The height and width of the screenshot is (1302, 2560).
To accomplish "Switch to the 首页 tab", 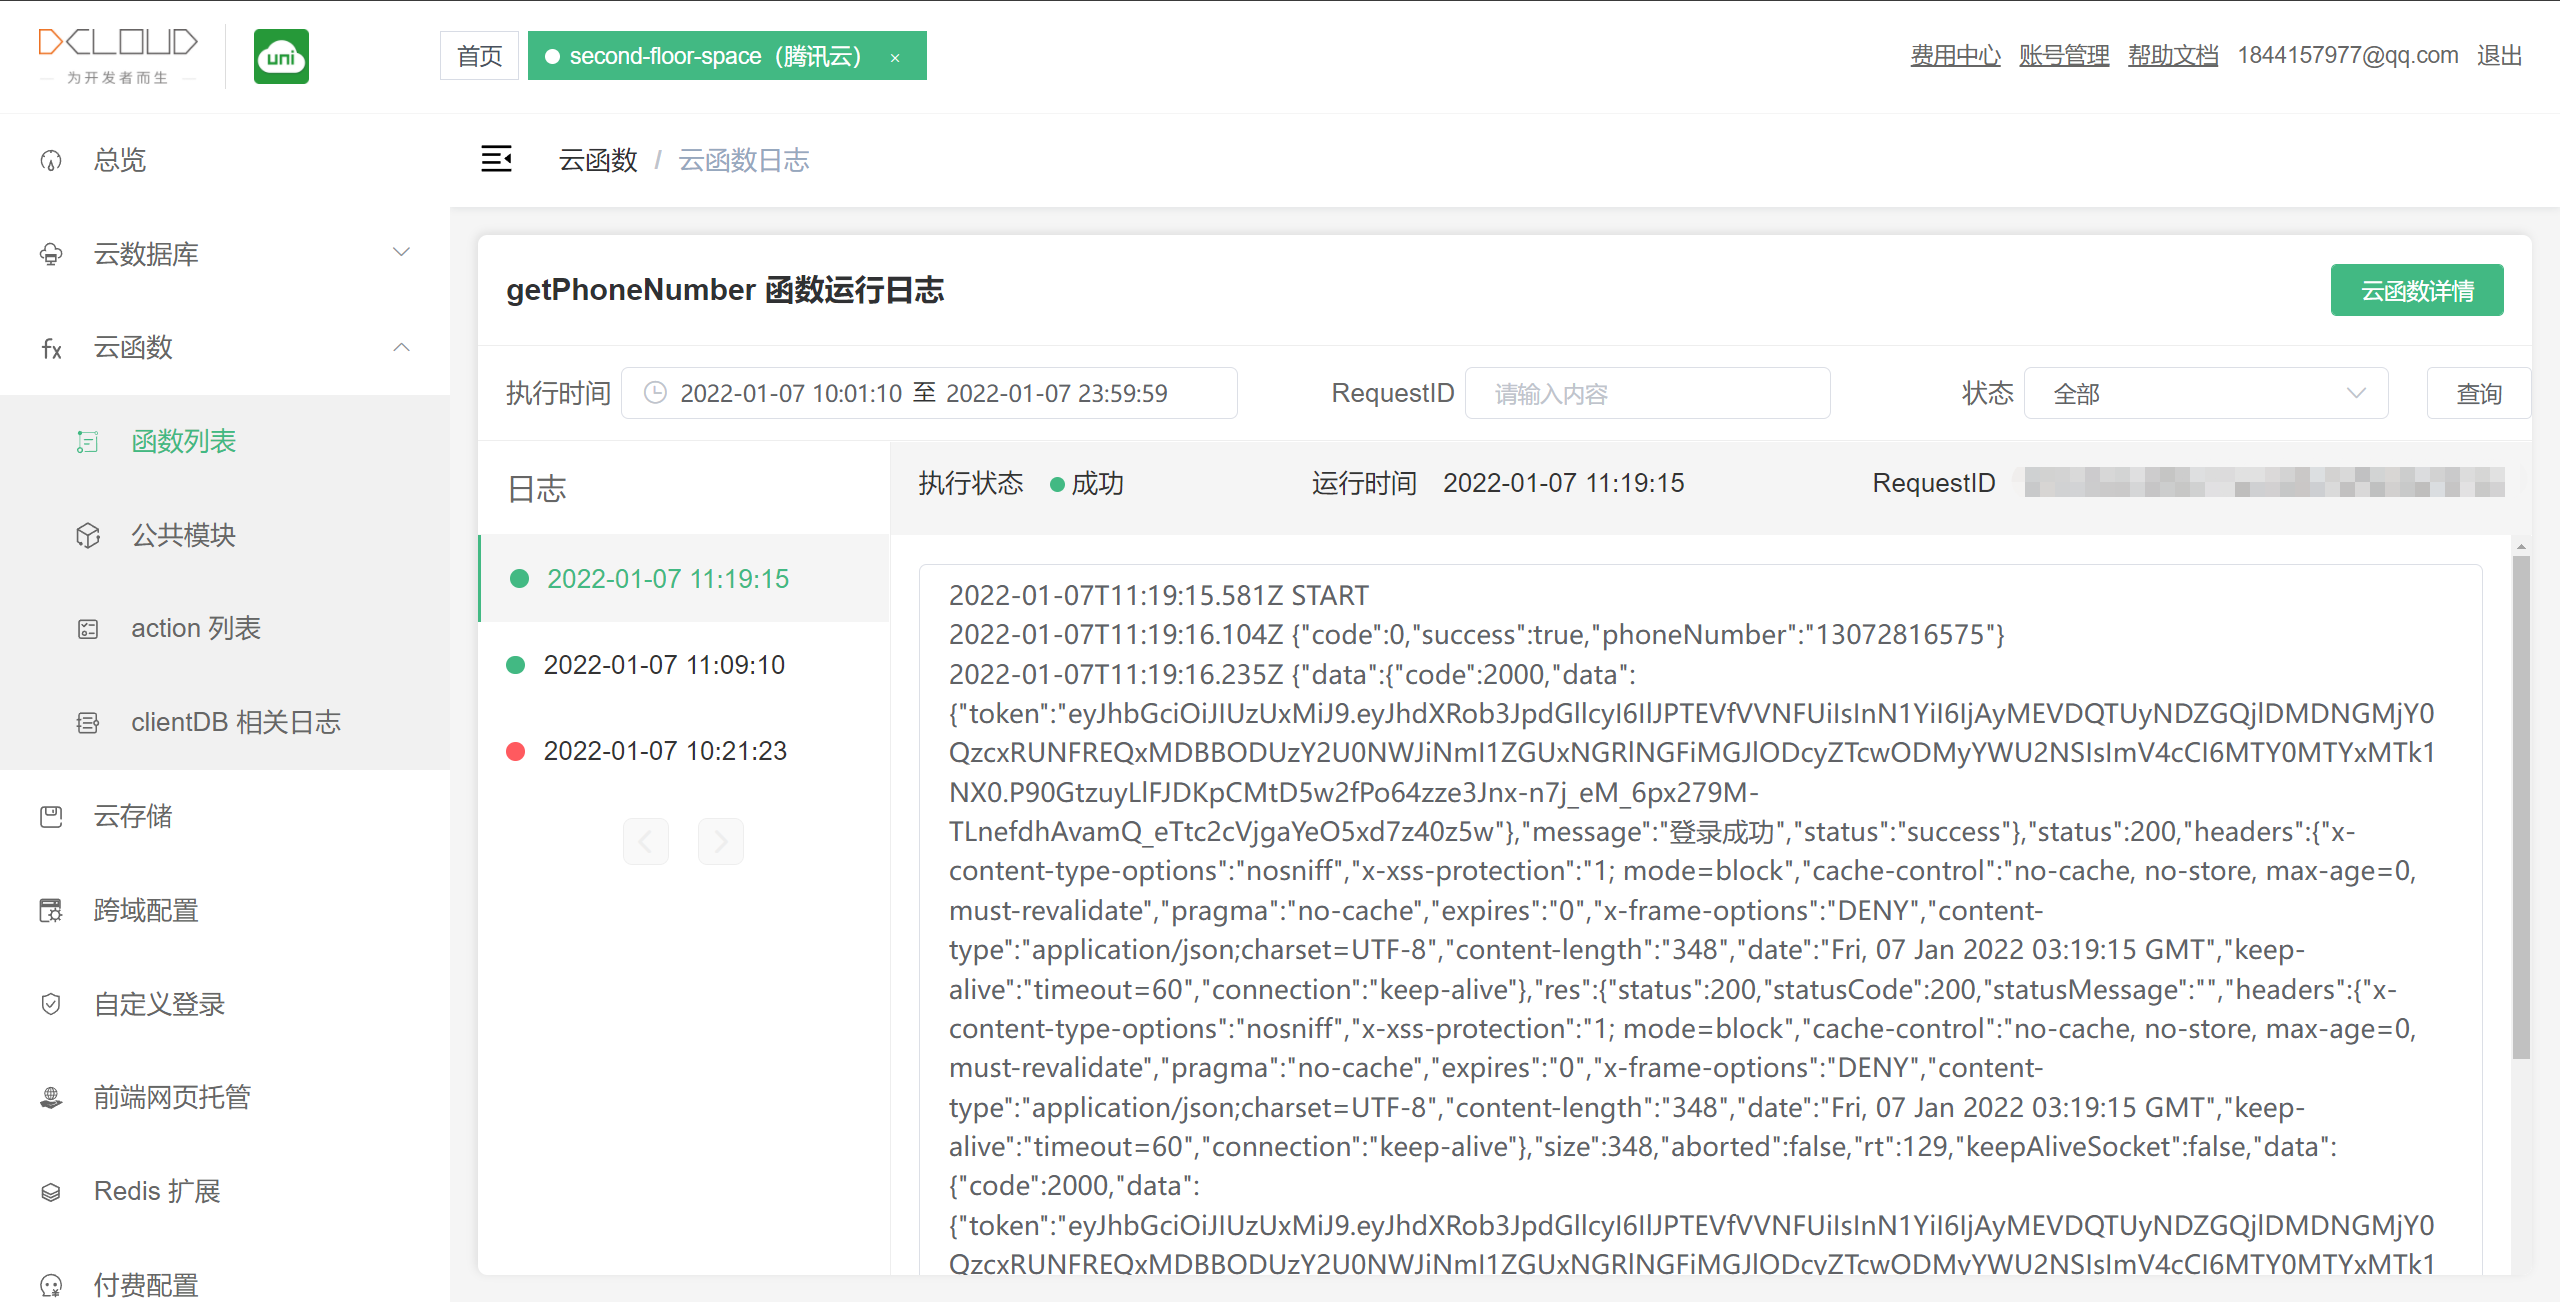I will click(x=479, y=56).
